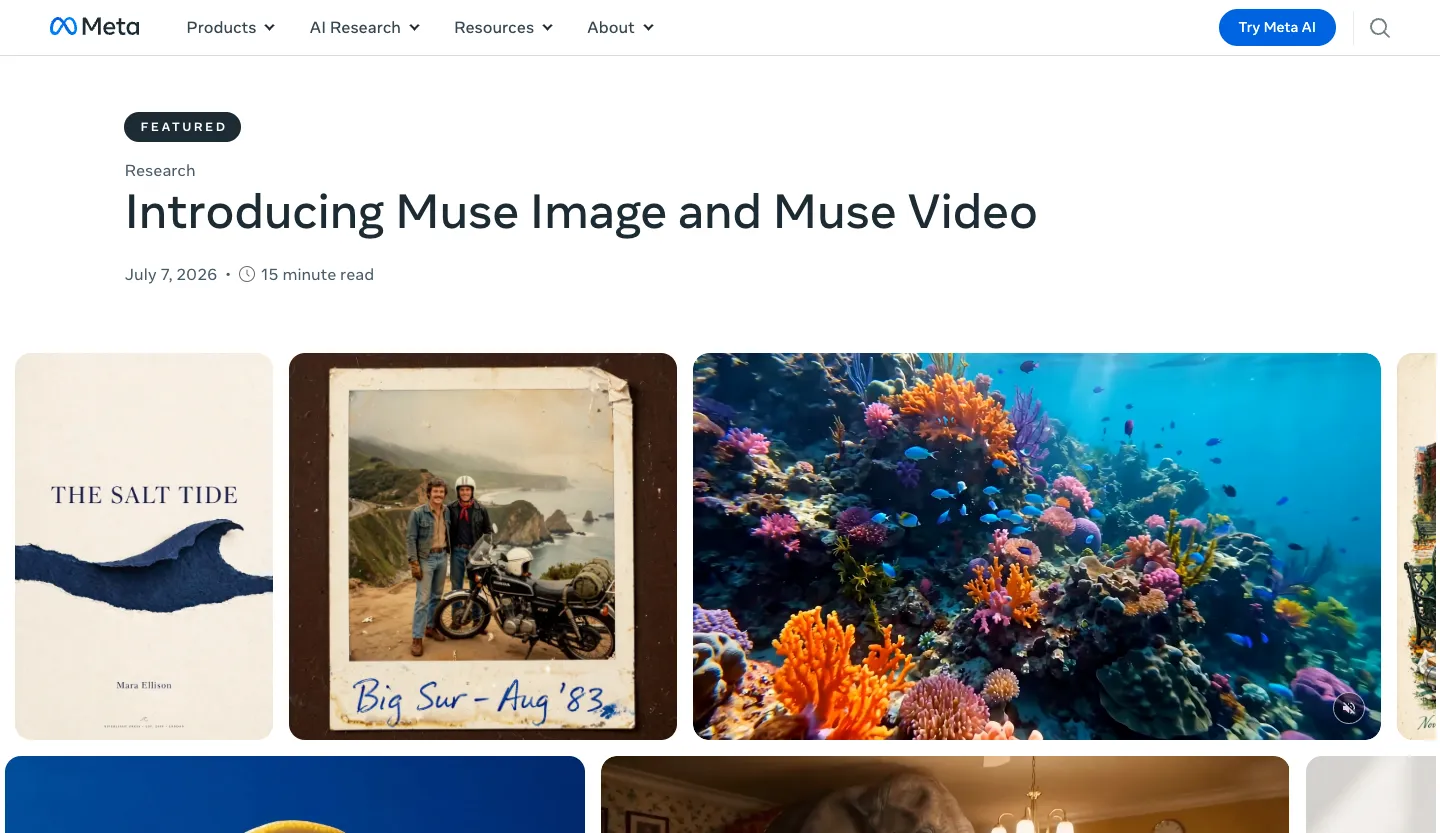The image size is (1440, 833).
Task: Expand the AI Research menu
Action: point(365,28)
